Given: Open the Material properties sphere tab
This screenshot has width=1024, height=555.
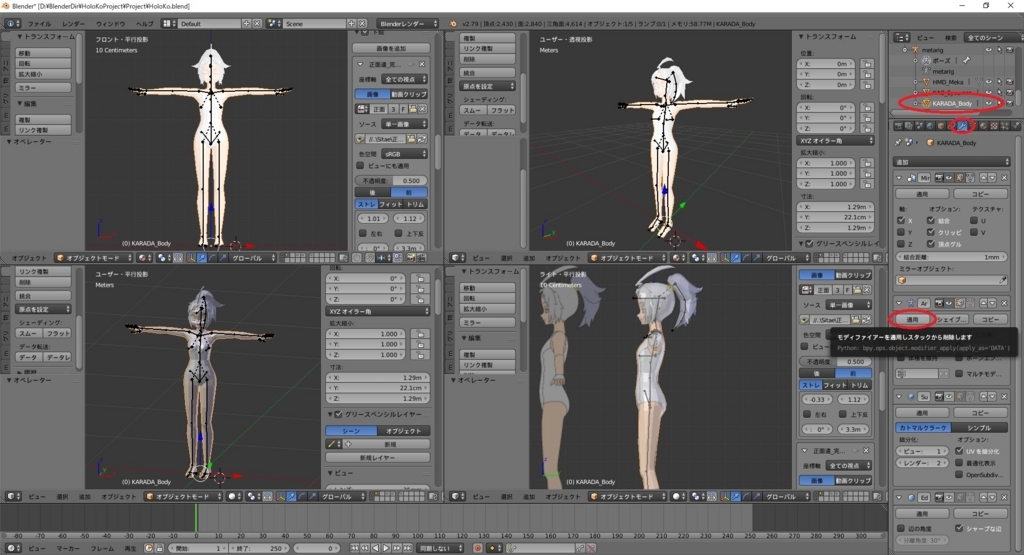Looking at the screenshot, I should point(983,126).
